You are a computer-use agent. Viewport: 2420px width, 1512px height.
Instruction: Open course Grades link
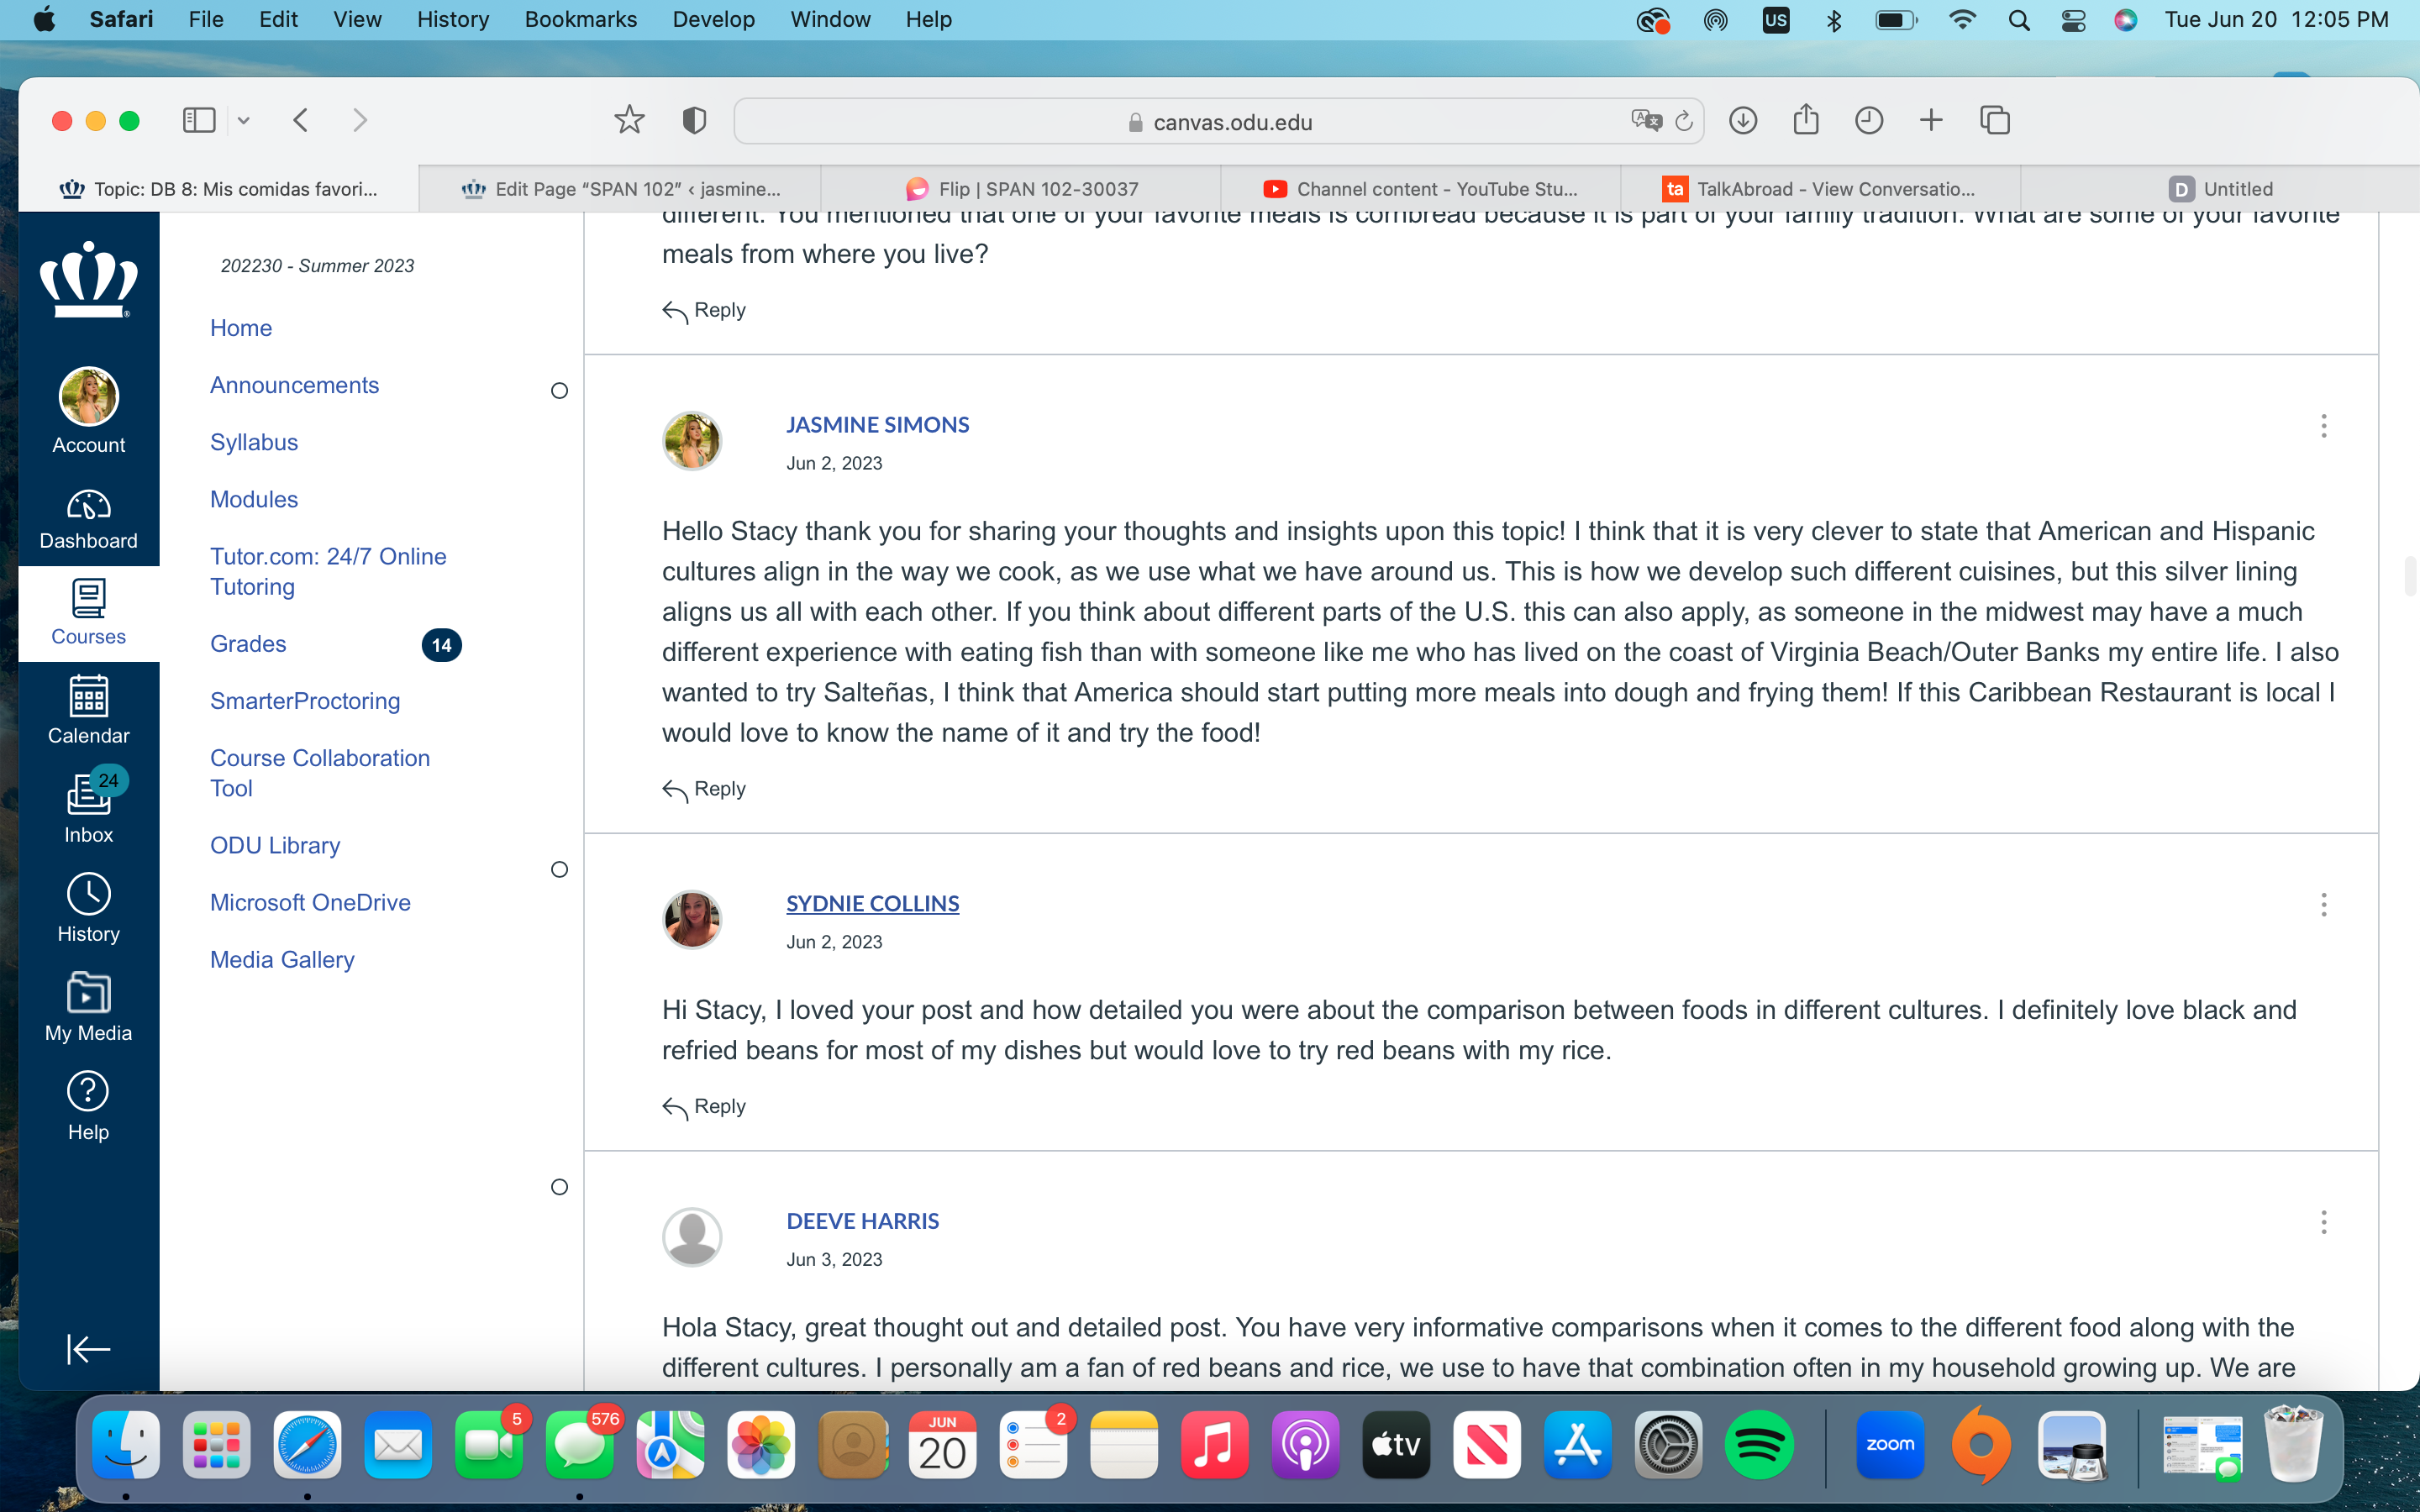[x=248, y=644]
